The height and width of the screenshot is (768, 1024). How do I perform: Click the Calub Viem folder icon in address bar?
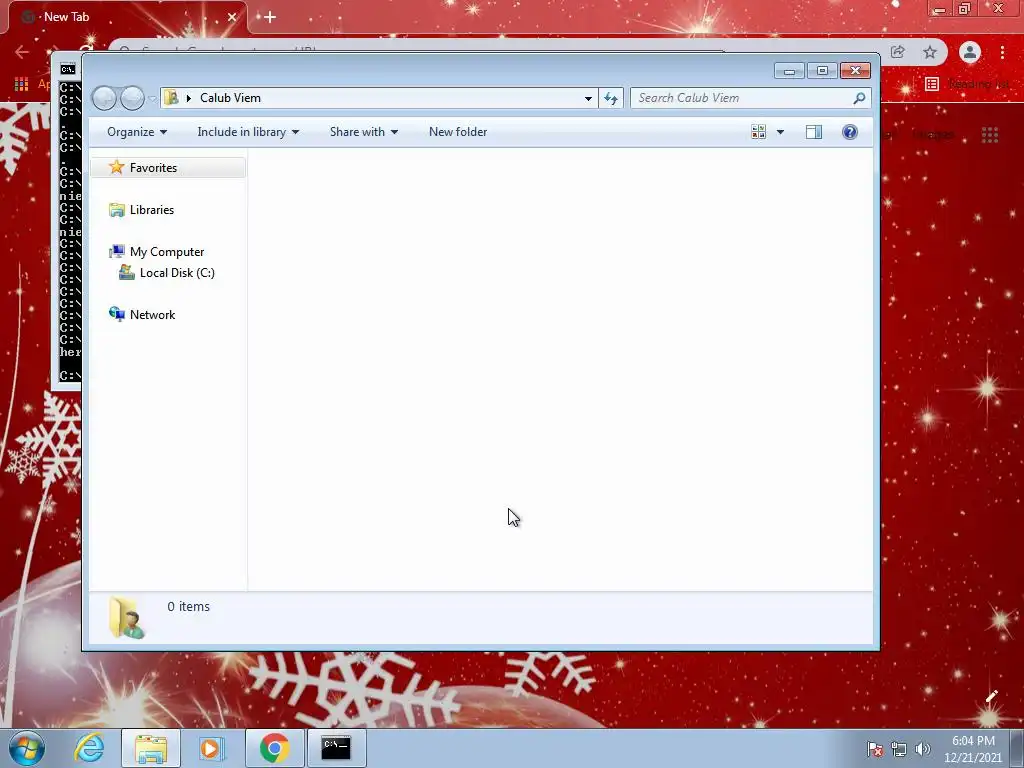[x=171, y=97]
